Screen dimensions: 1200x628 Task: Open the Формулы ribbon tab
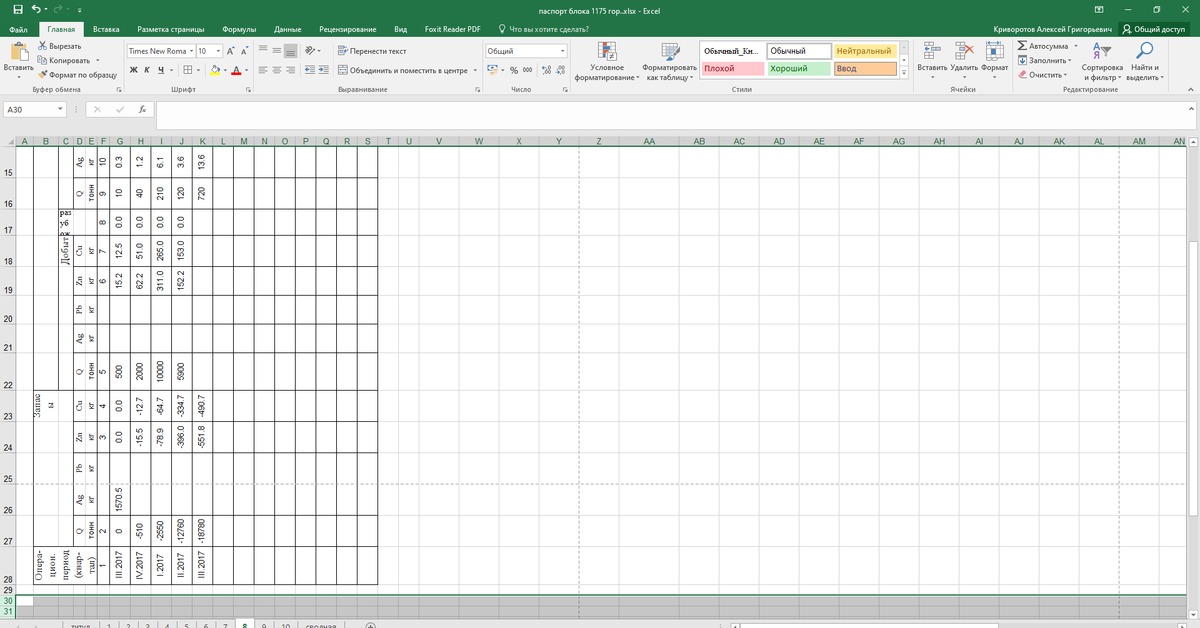point(240,29)
